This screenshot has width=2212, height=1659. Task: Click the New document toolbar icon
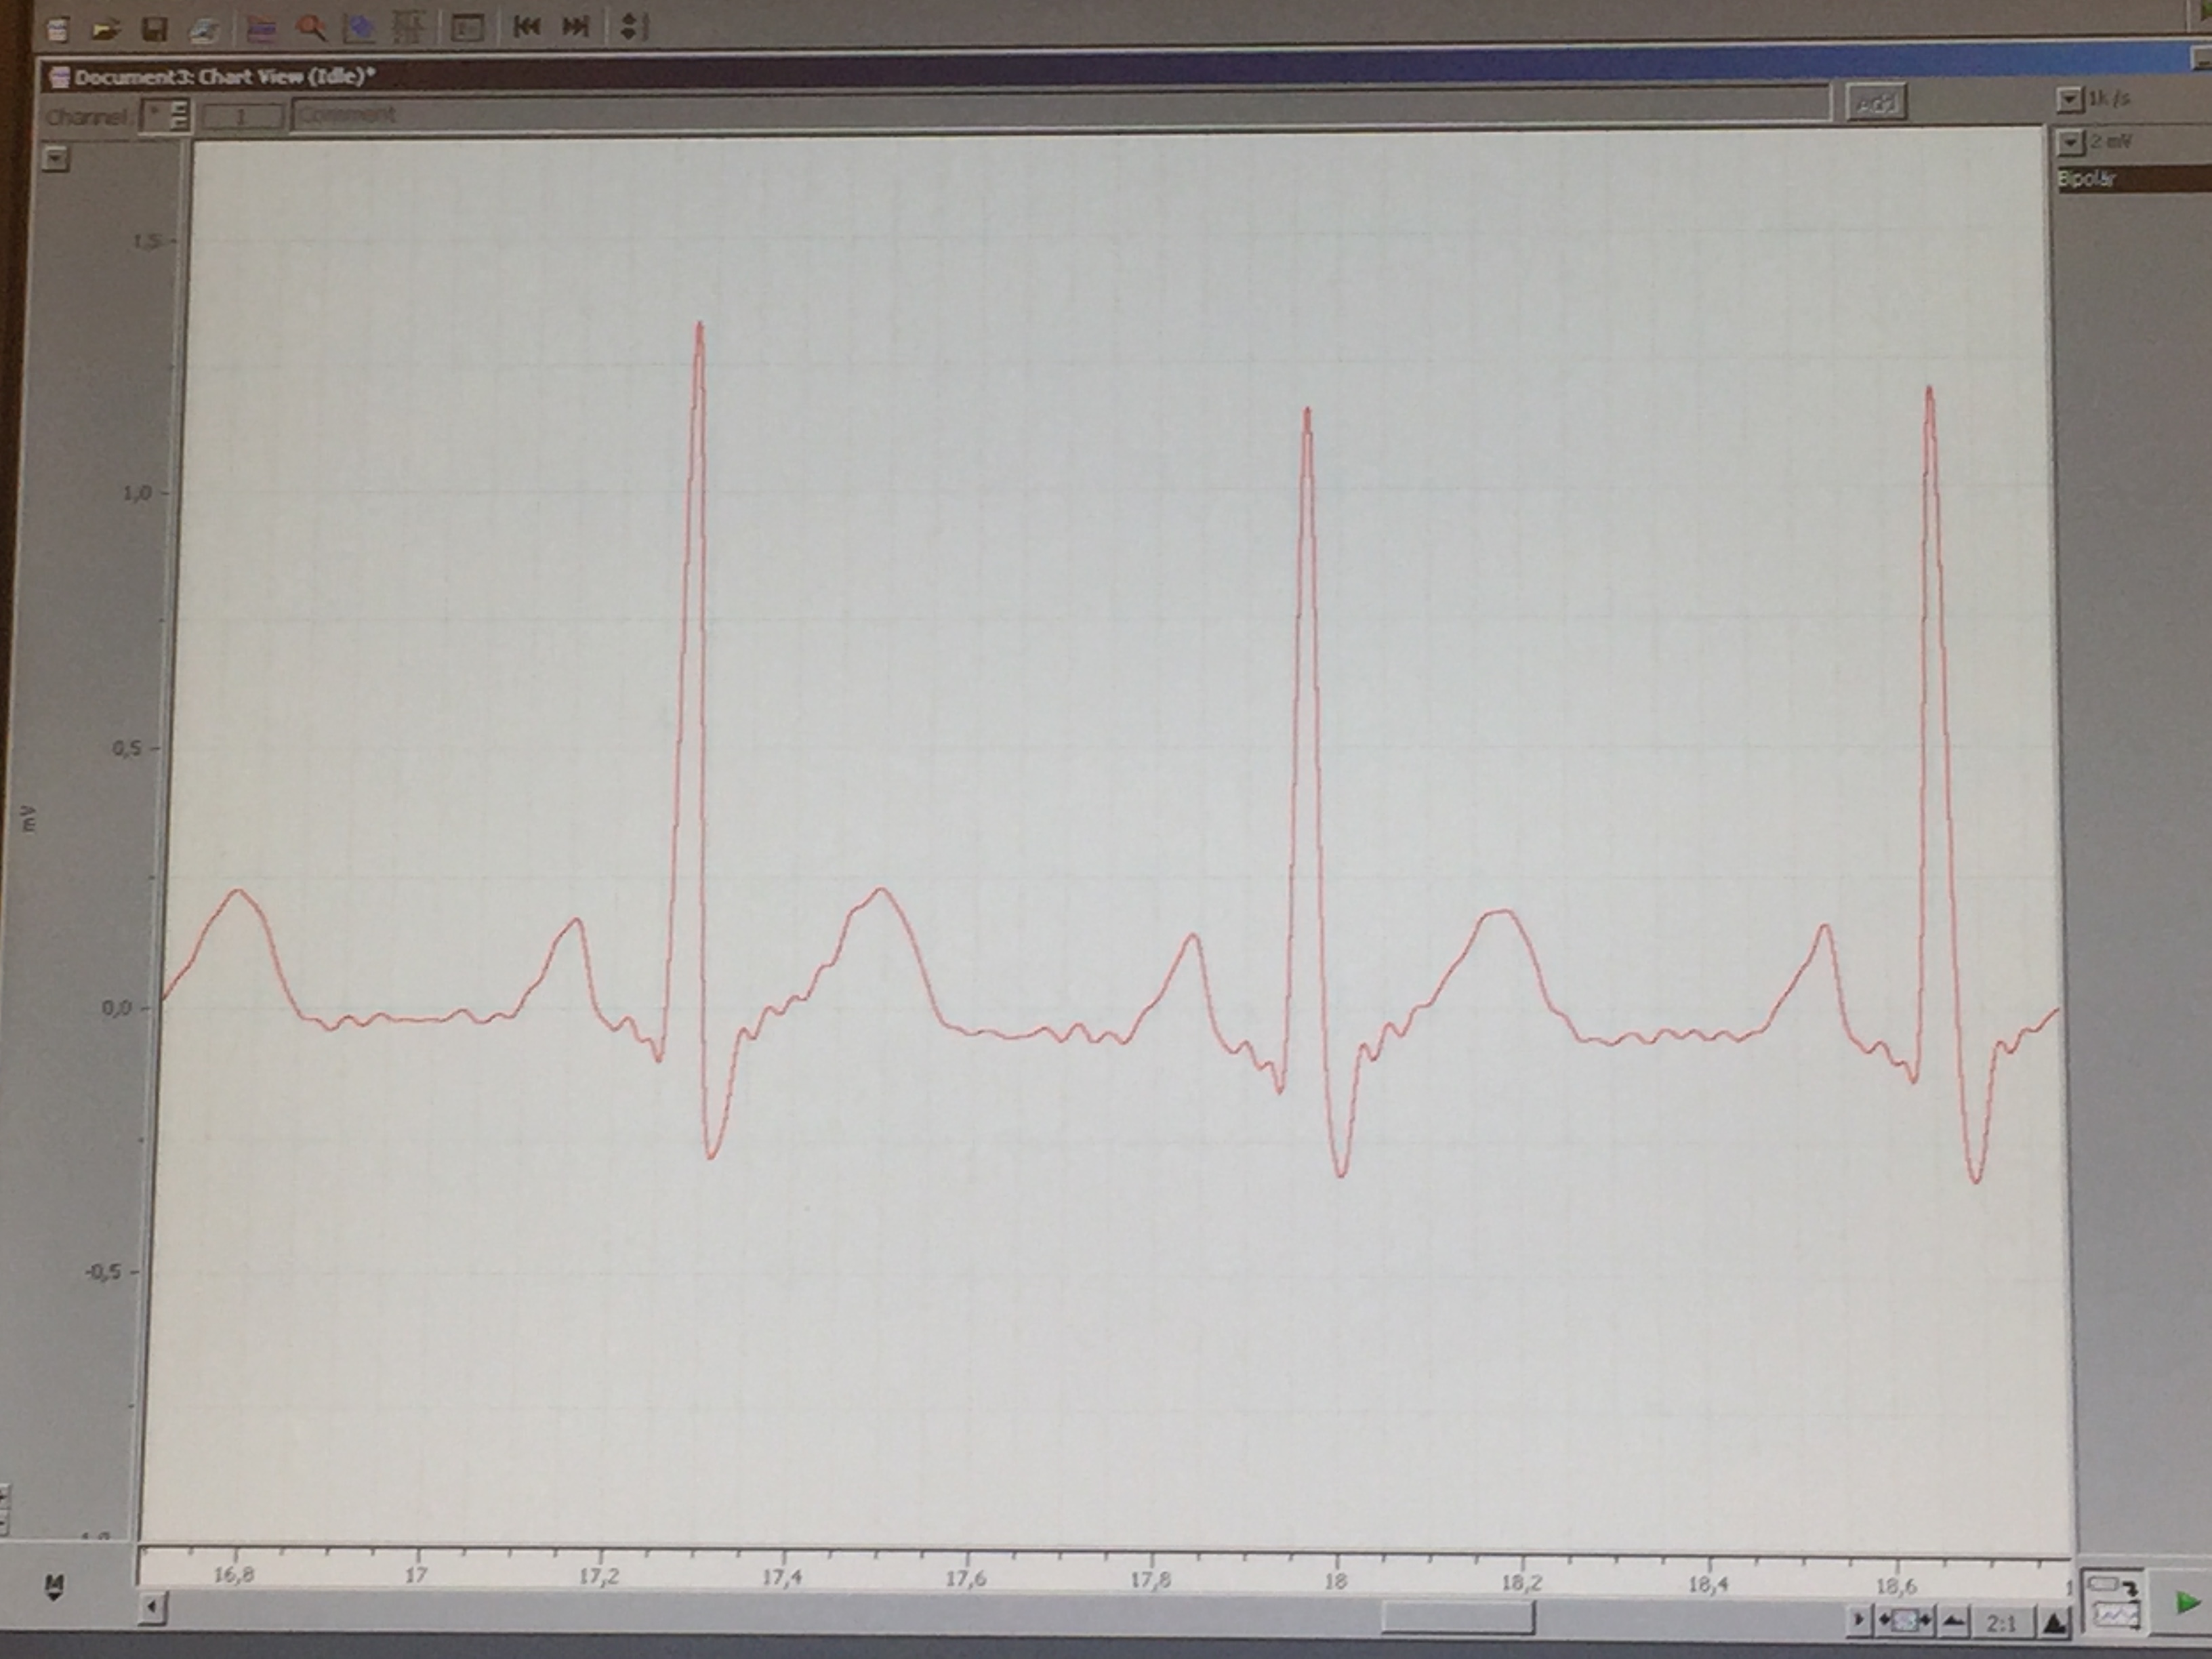(x=58, y=29)
